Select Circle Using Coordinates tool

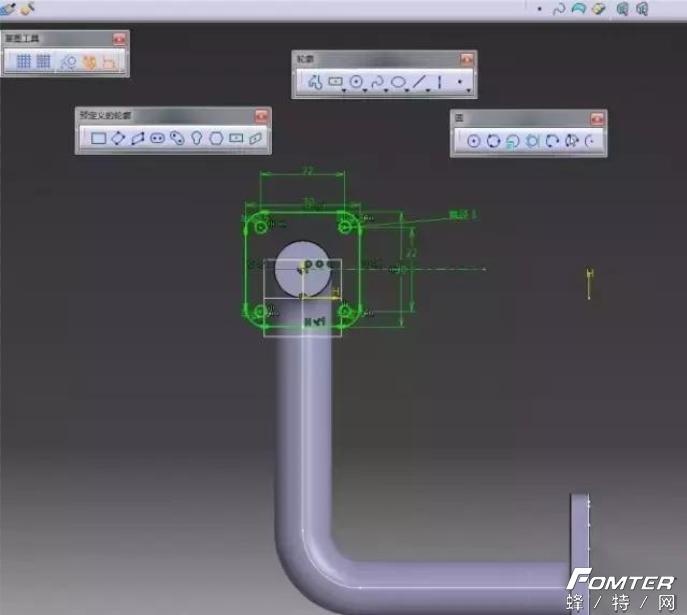[513, 141]
